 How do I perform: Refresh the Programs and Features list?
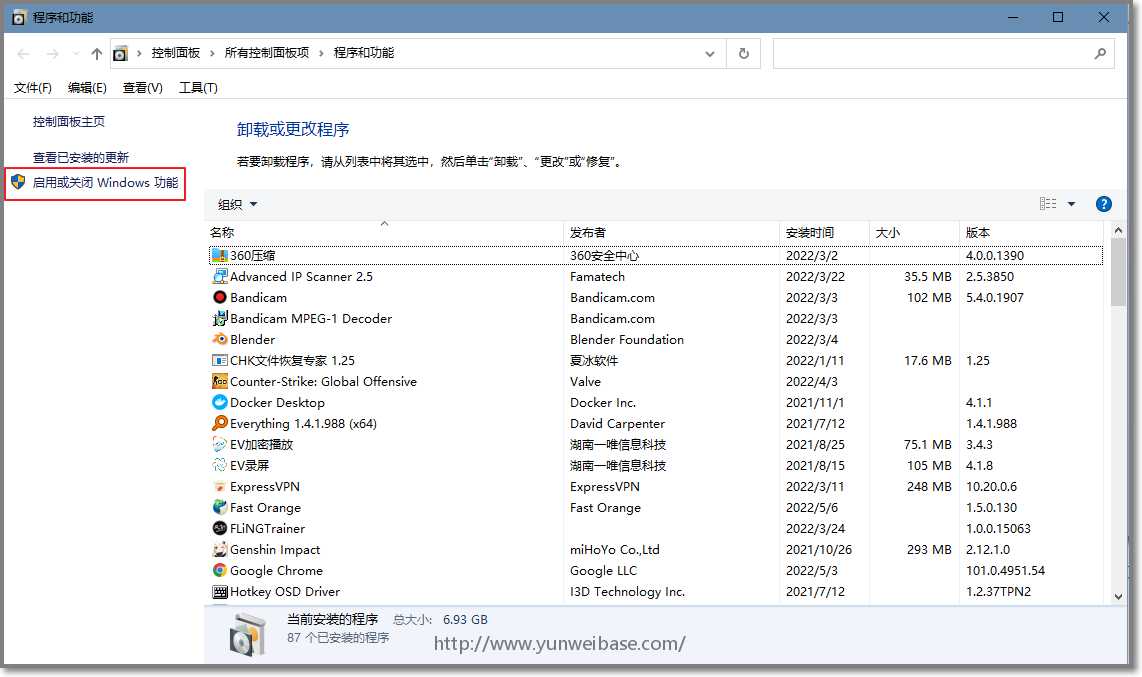point(744,53)
